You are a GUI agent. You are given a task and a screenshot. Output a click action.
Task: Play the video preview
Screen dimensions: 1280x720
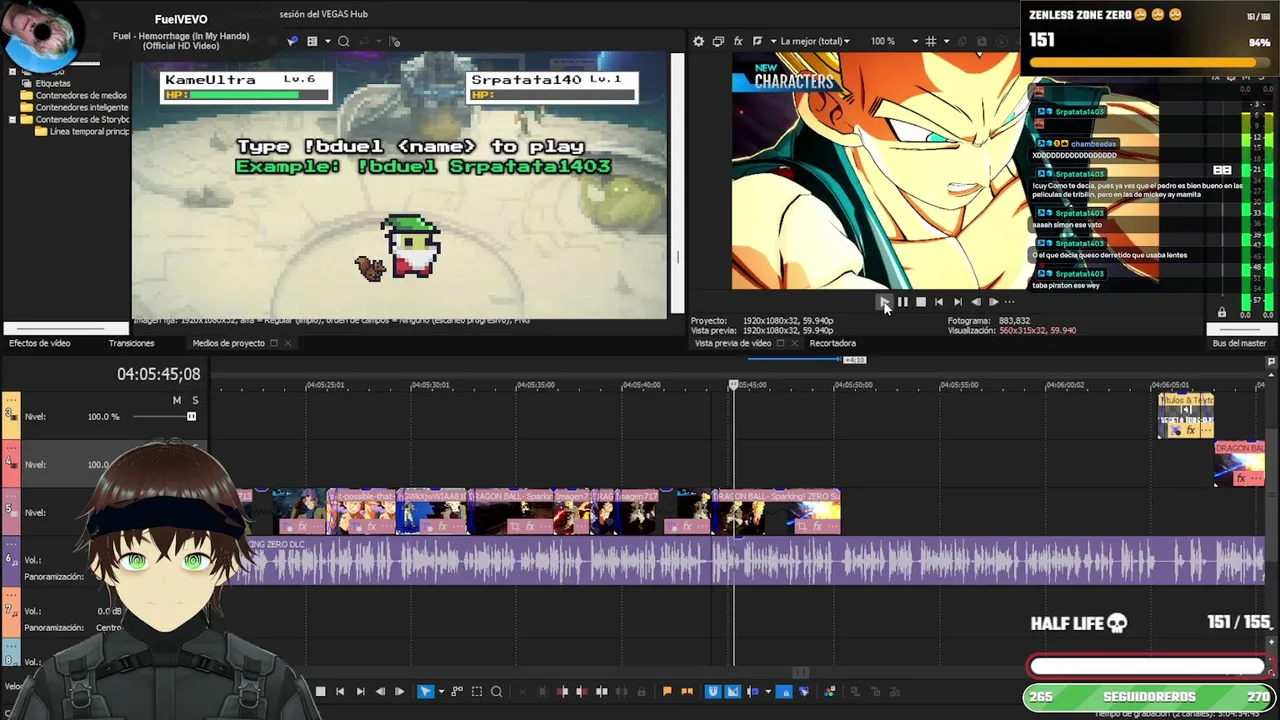point(884,301)
